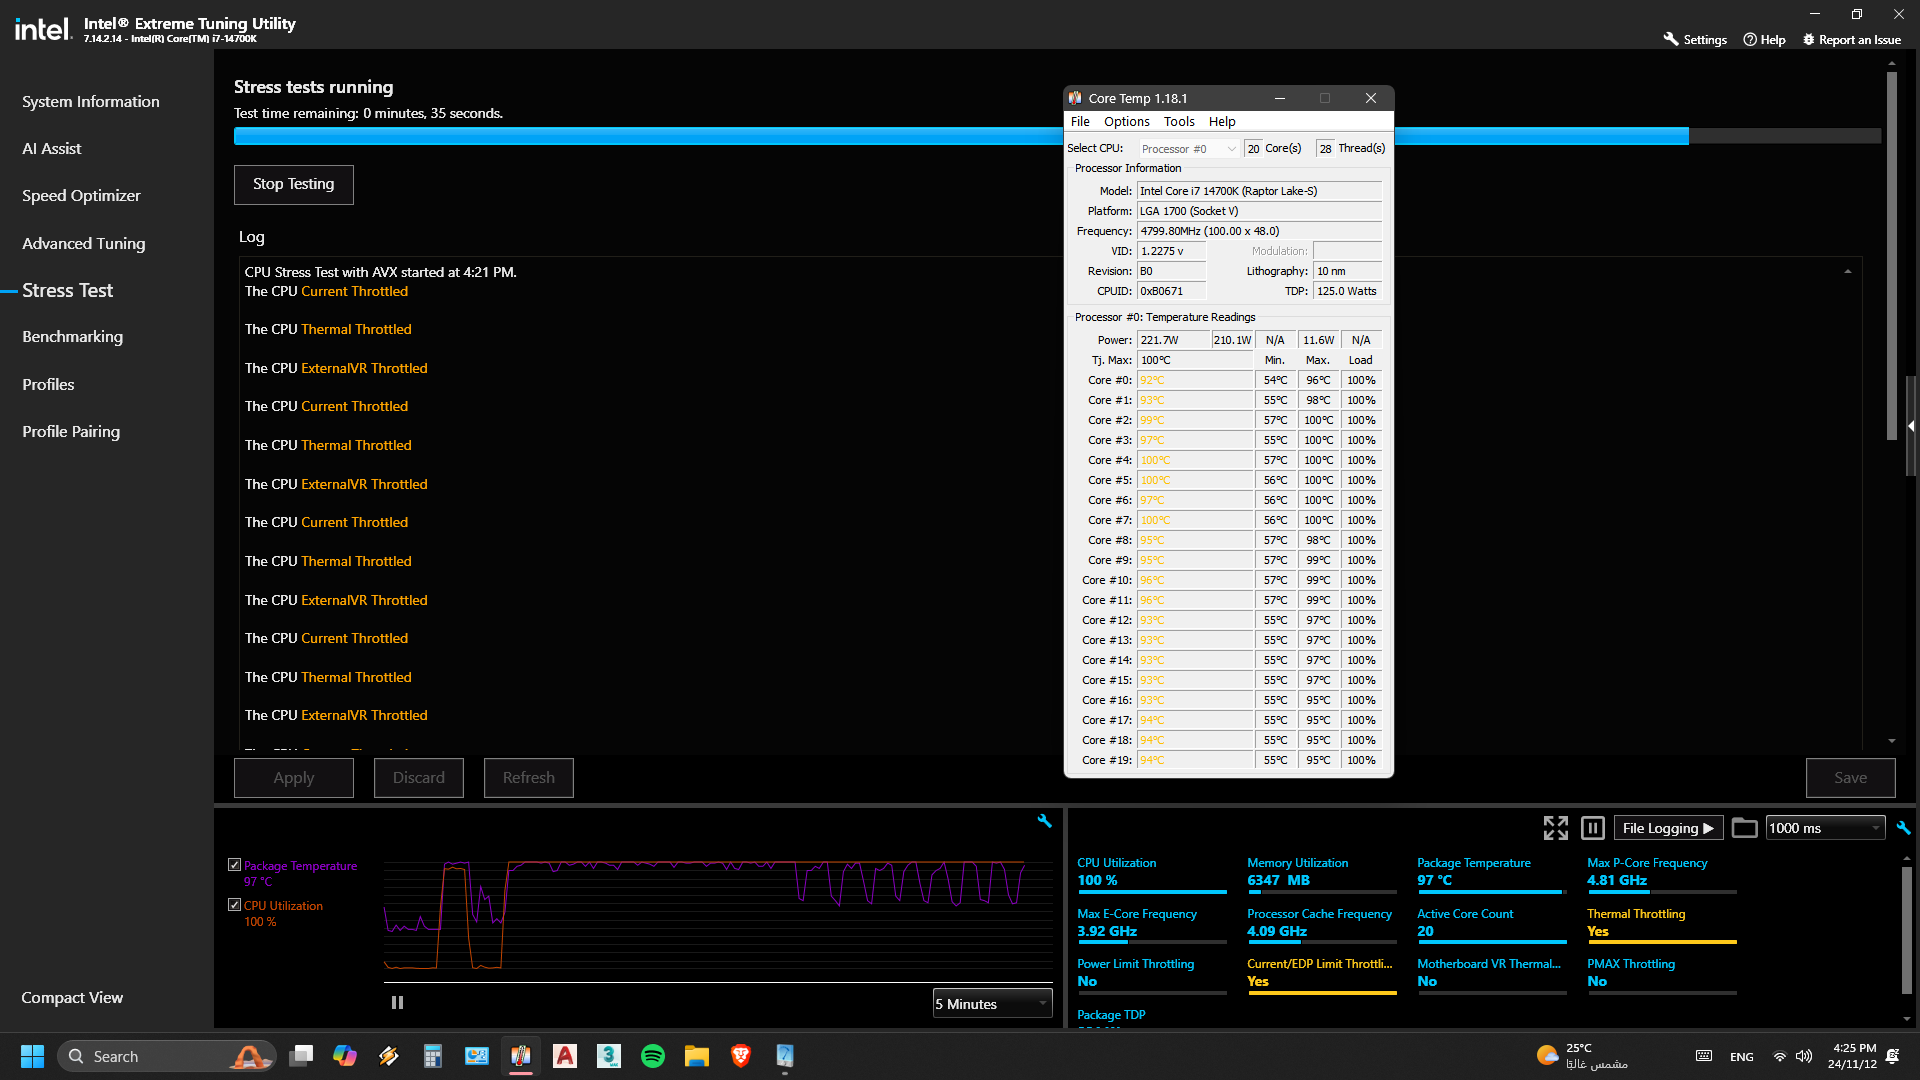Open the Profiles section
This screenshot has height=1080, width=1920.
48,384
